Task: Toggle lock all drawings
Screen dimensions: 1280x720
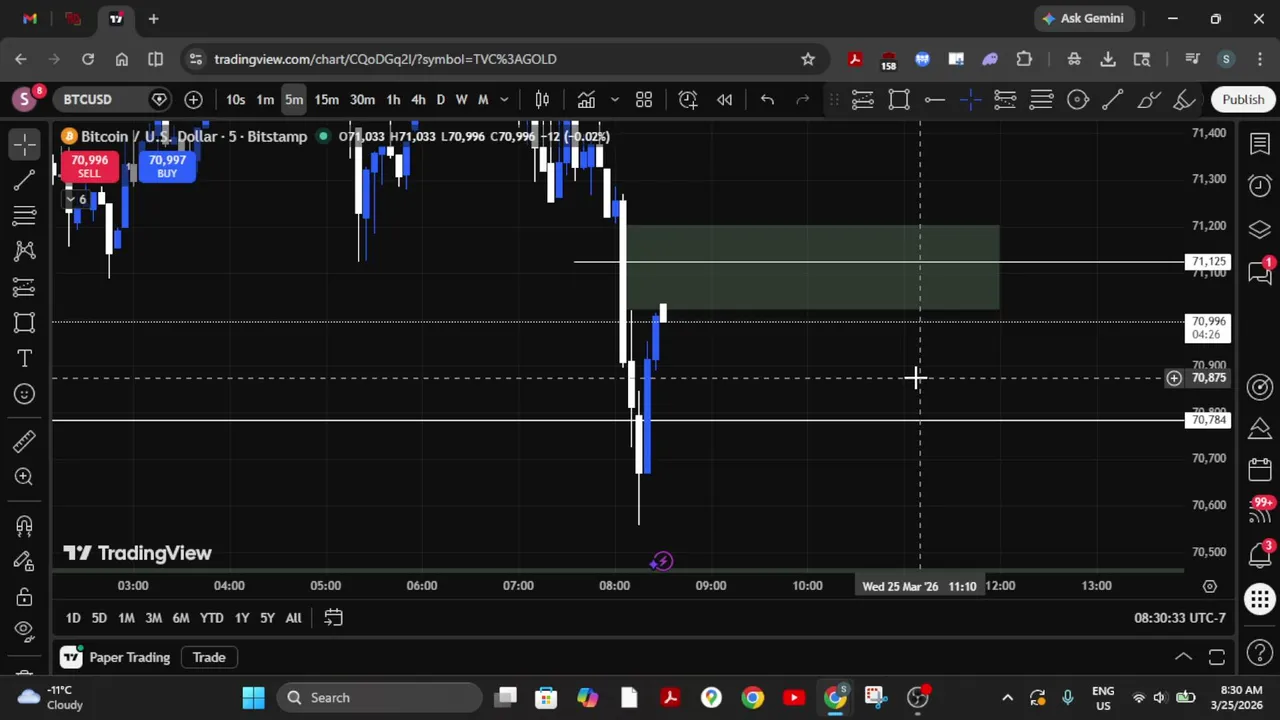Action: 25,597
